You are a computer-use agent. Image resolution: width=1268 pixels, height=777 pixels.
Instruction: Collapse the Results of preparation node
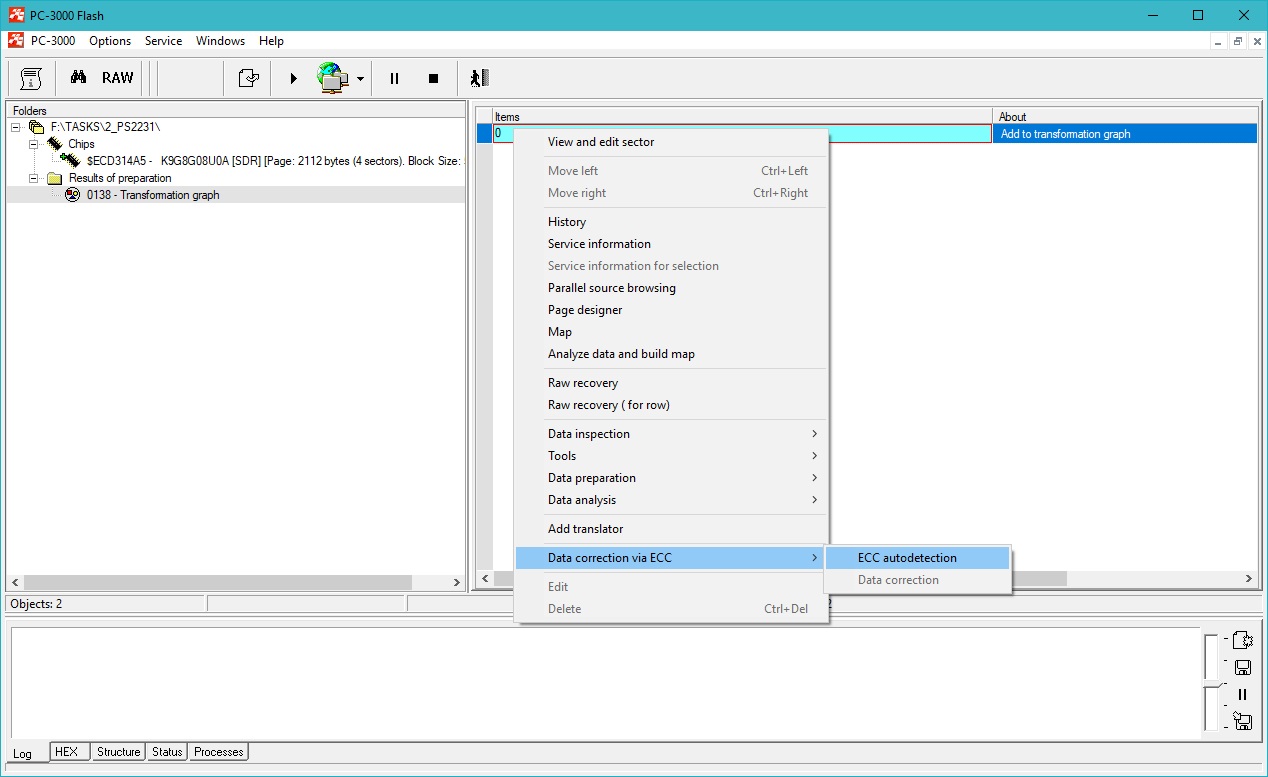(x=34, y=178)
